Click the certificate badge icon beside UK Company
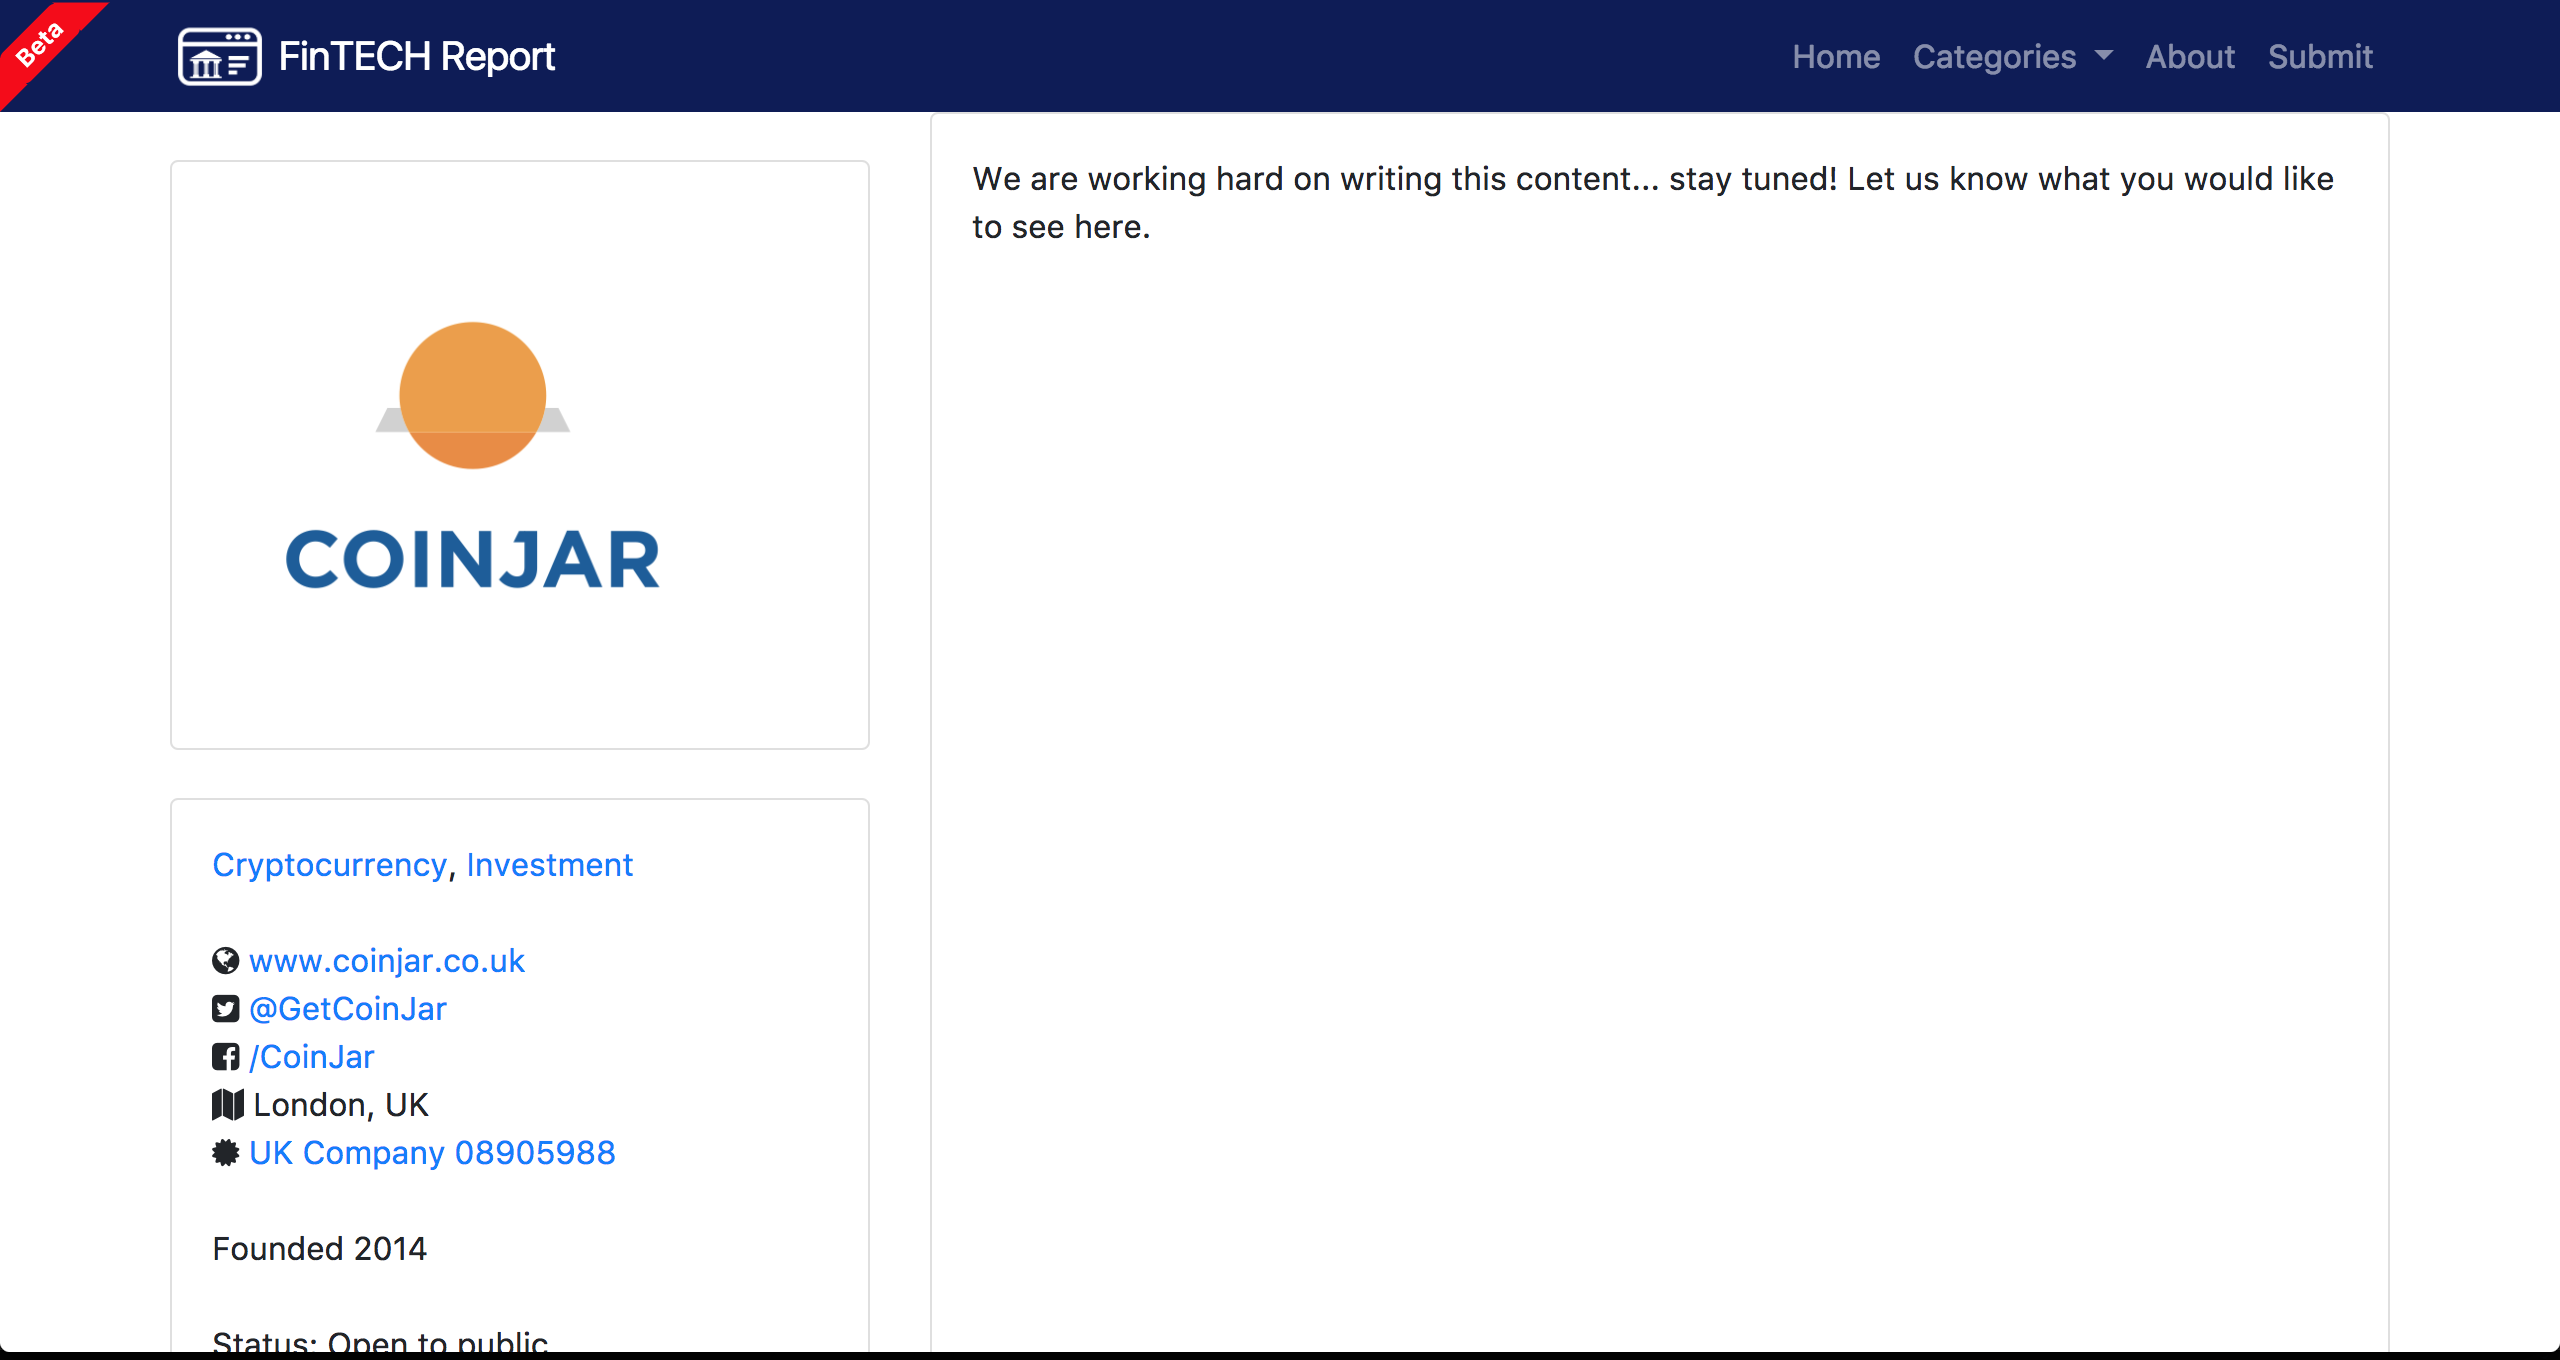The image size is (2560, 1360). coord(226,1153)
